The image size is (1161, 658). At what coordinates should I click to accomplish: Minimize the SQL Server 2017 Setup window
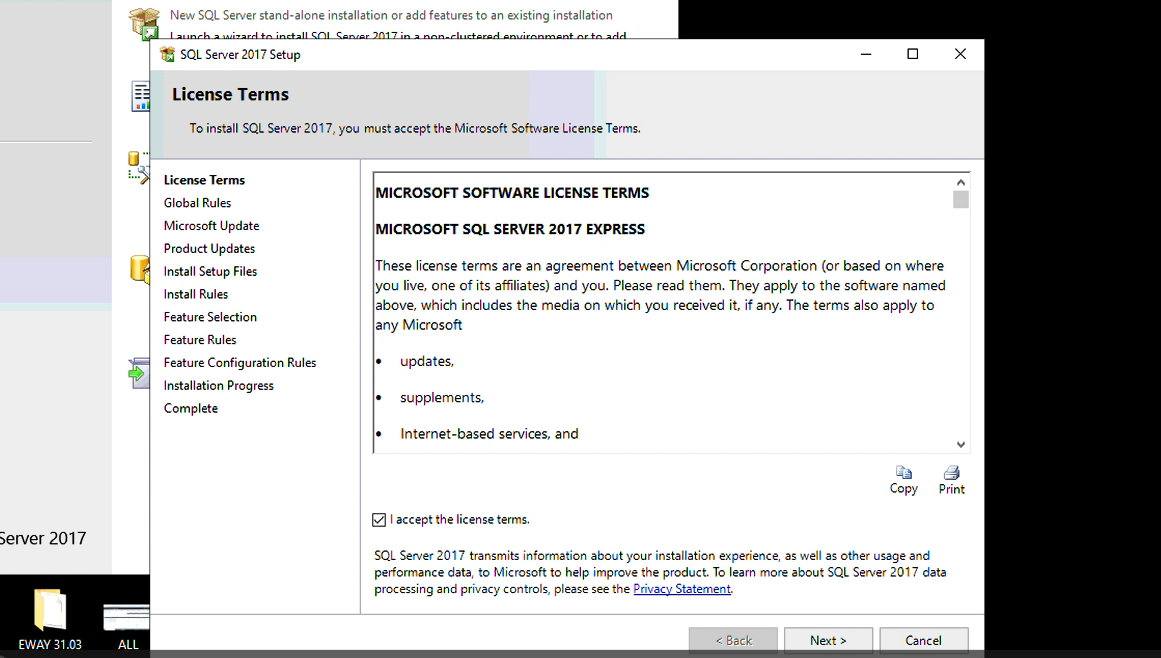(x=866, y=54)
